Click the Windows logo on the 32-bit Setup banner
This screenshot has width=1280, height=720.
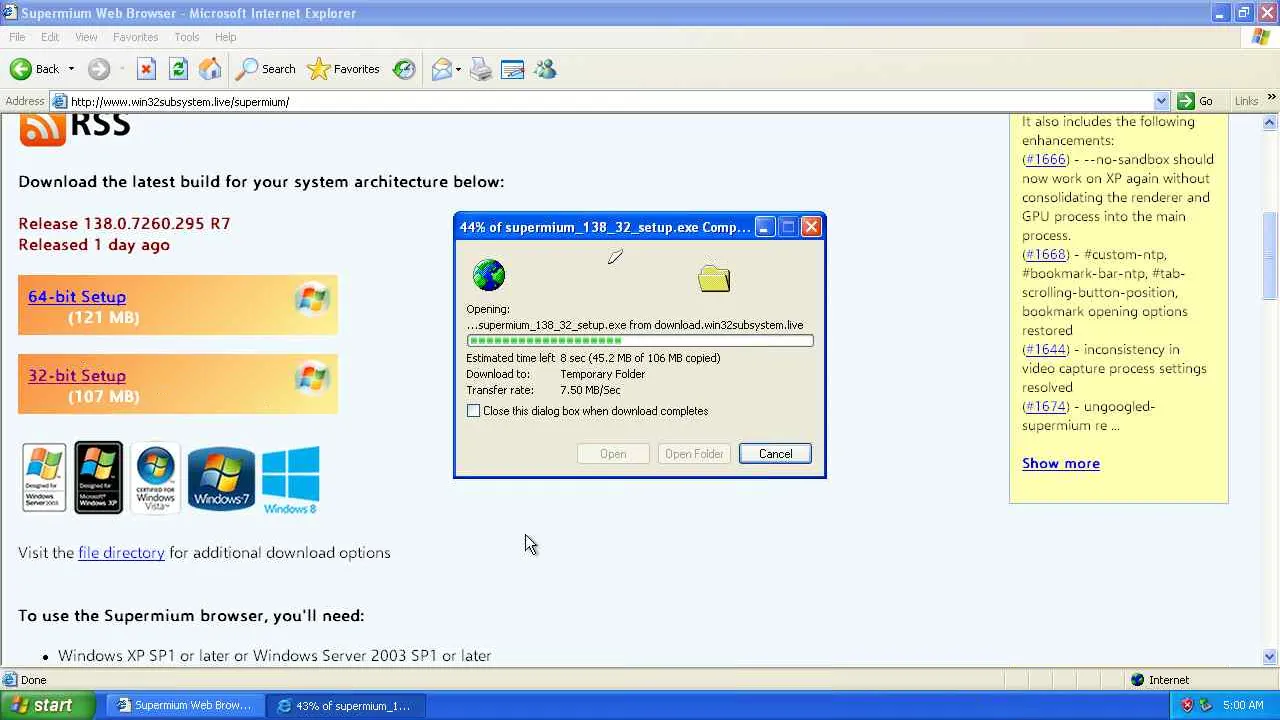point(312,378)
